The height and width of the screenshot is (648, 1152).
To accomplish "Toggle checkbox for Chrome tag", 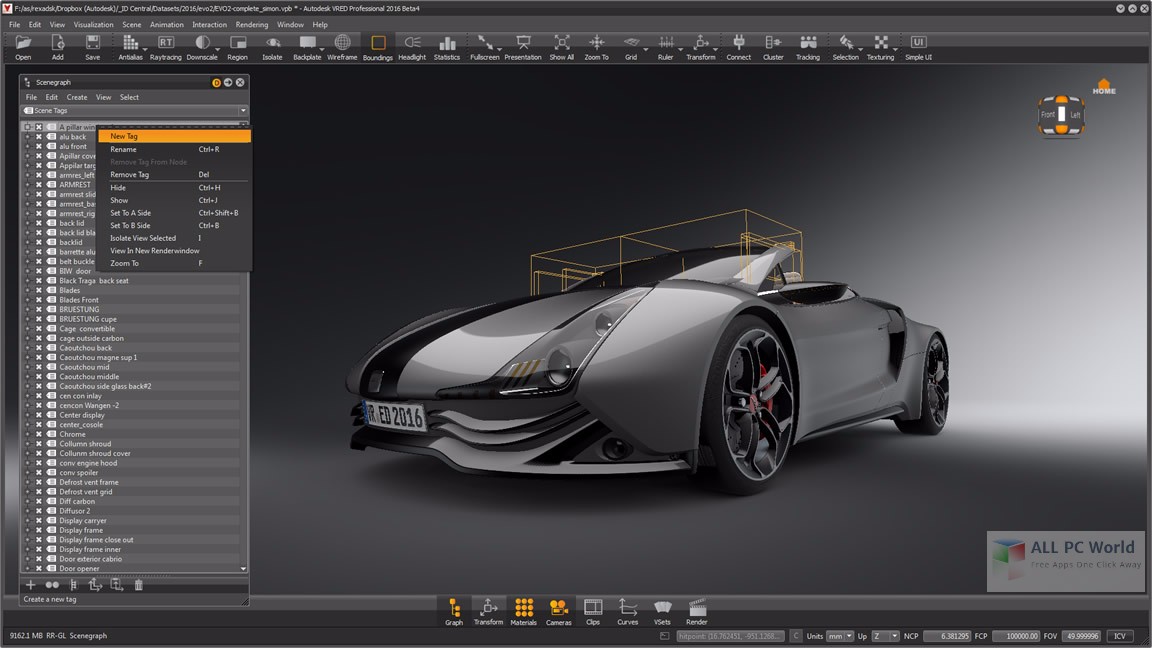I will 39,434.
